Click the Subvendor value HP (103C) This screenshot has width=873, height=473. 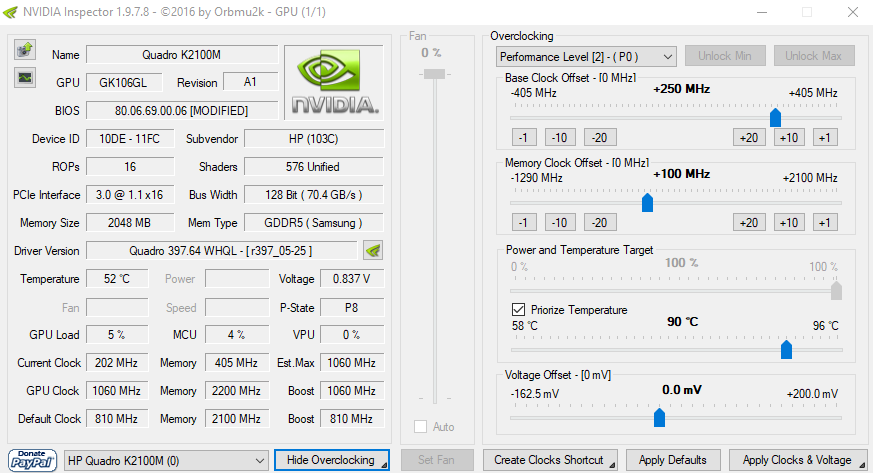point(314,139)
